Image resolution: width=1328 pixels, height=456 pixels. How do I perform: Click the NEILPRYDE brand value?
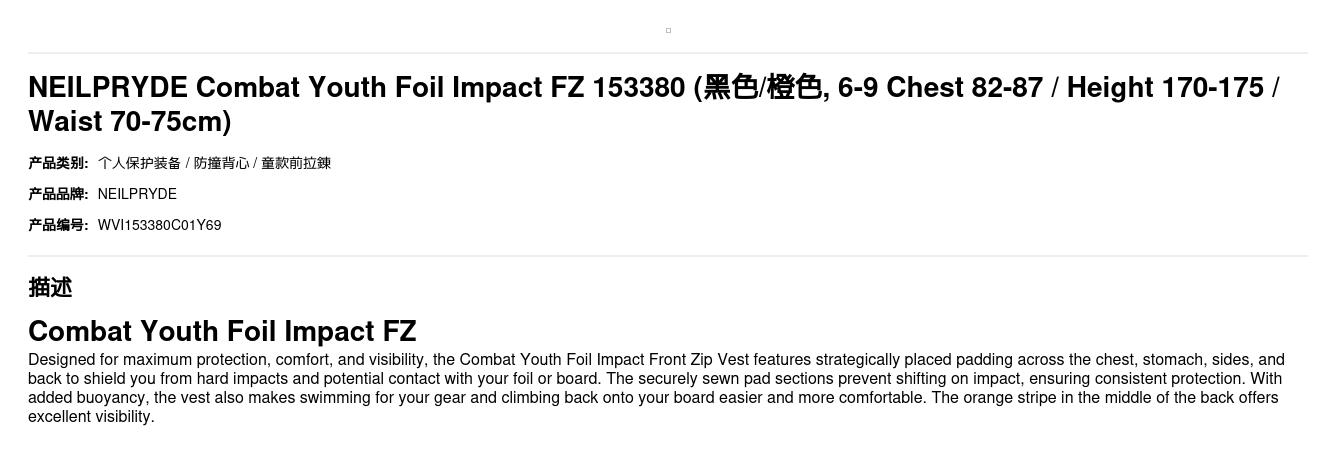pos(137,194)
